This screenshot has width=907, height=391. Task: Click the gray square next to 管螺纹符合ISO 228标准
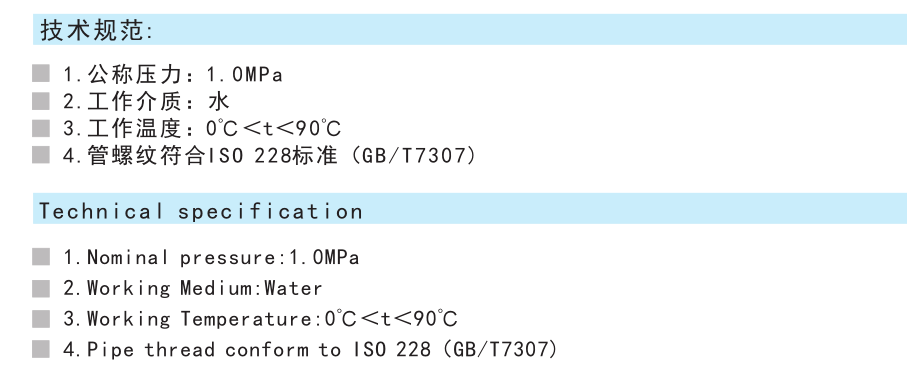click(41, 155)
